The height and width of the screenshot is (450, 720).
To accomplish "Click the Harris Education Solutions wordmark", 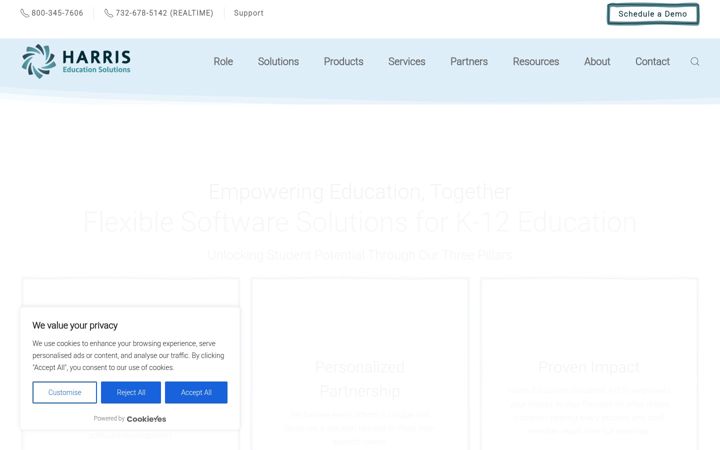I will (x=96, y=62).
